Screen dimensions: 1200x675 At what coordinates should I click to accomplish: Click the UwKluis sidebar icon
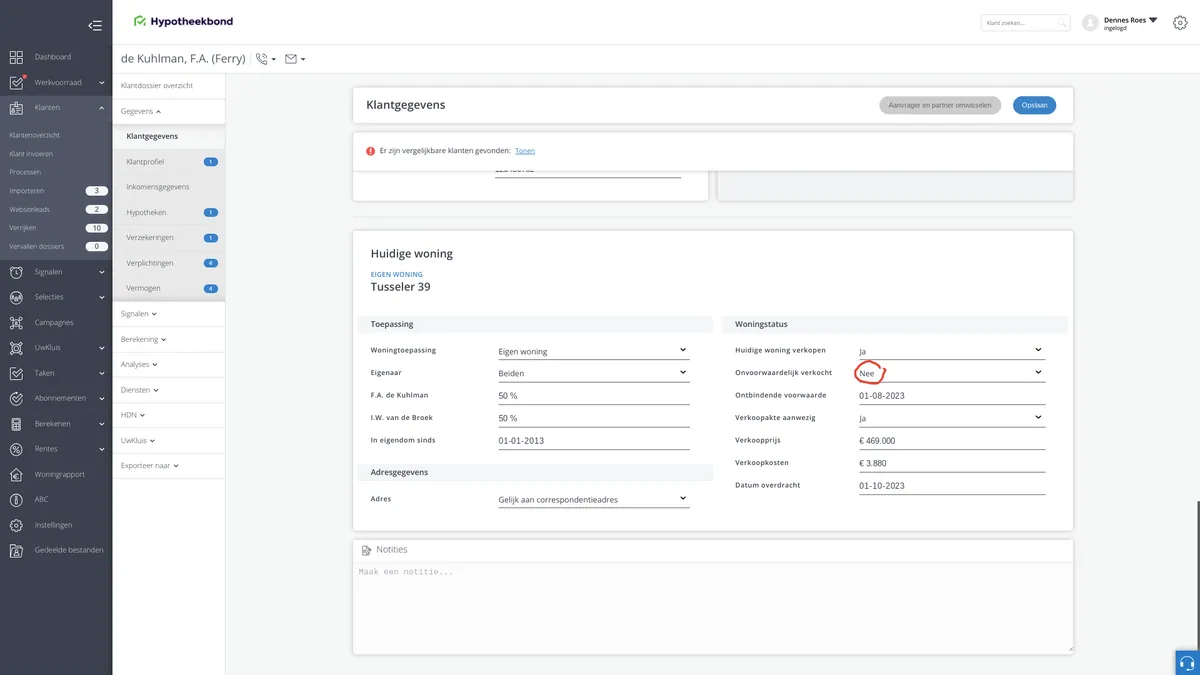click(16, 348)
